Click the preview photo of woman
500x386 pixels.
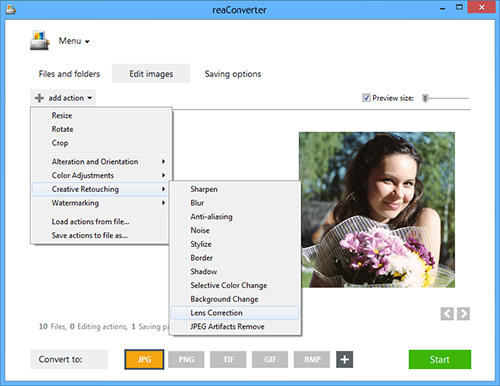[x=377, y=210]
